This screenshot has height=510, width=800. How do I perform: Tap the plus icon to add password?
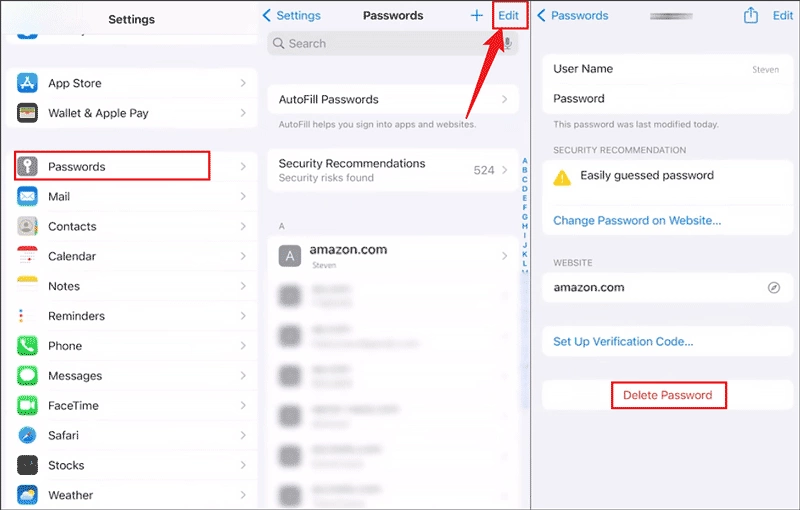tap(477, 16)
